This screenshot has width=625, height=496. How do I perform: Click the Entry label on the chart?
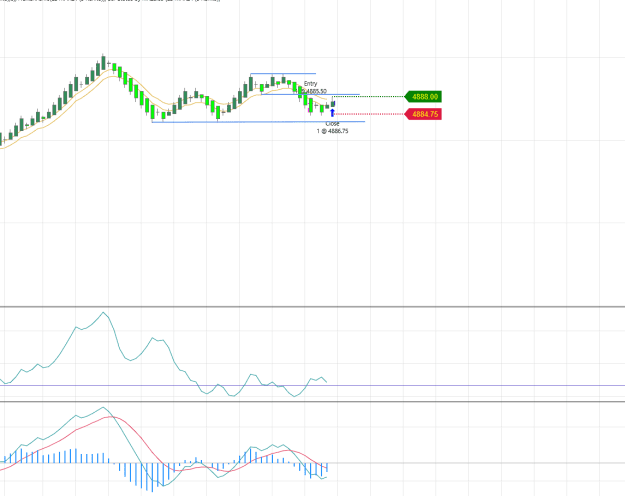tap(311, 83)
